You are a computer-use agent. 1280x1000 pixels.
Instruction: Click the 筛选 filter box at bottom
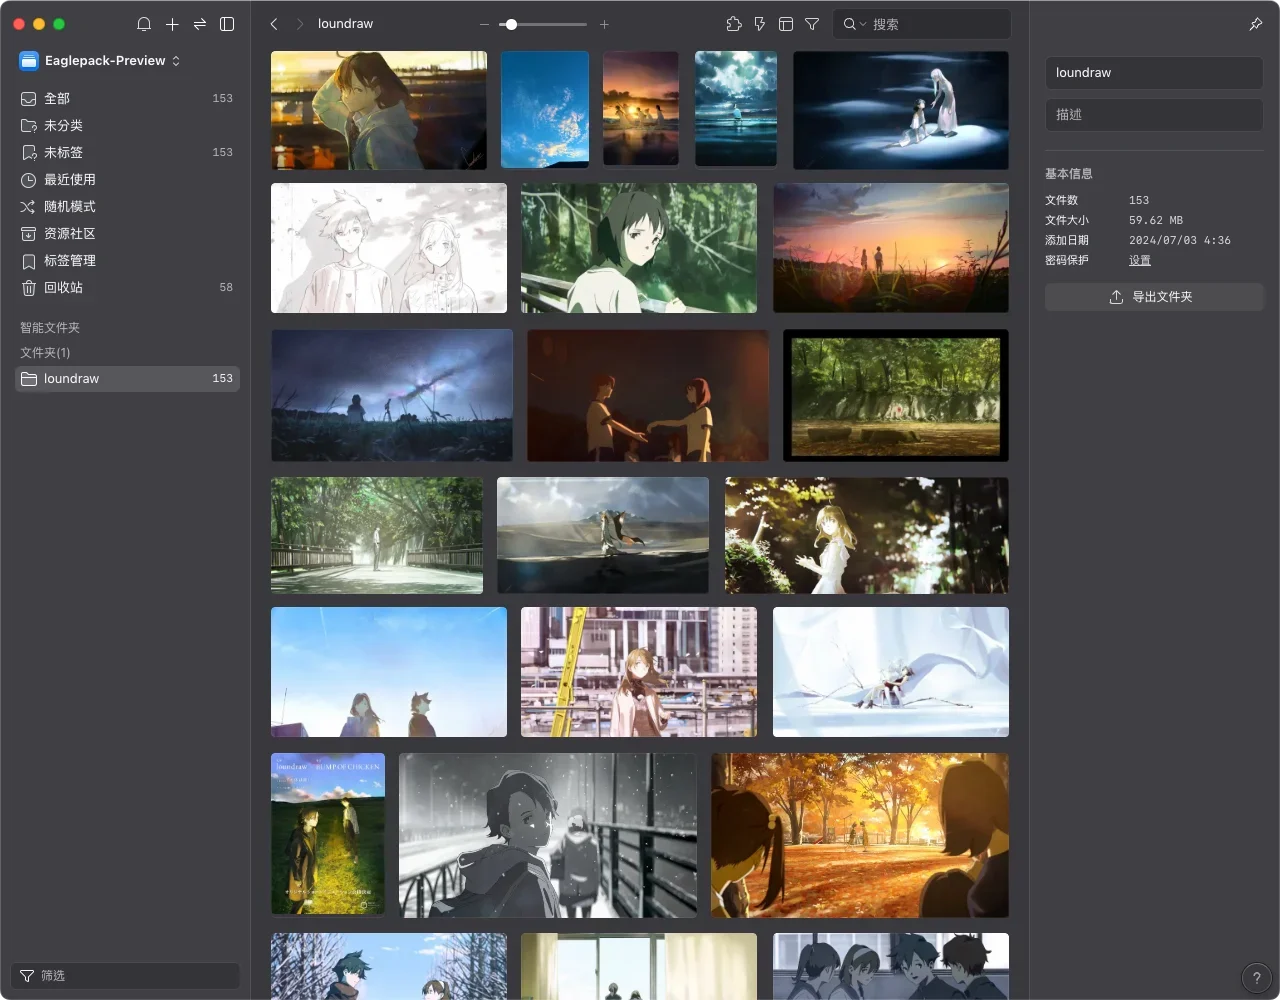(125, 975)
